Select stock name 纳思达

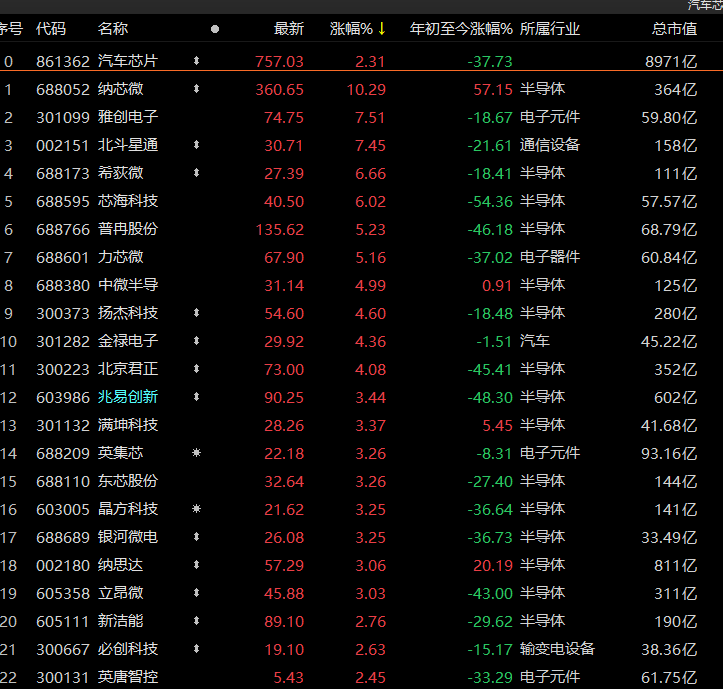pyautogui.click(x=120, y=565)
